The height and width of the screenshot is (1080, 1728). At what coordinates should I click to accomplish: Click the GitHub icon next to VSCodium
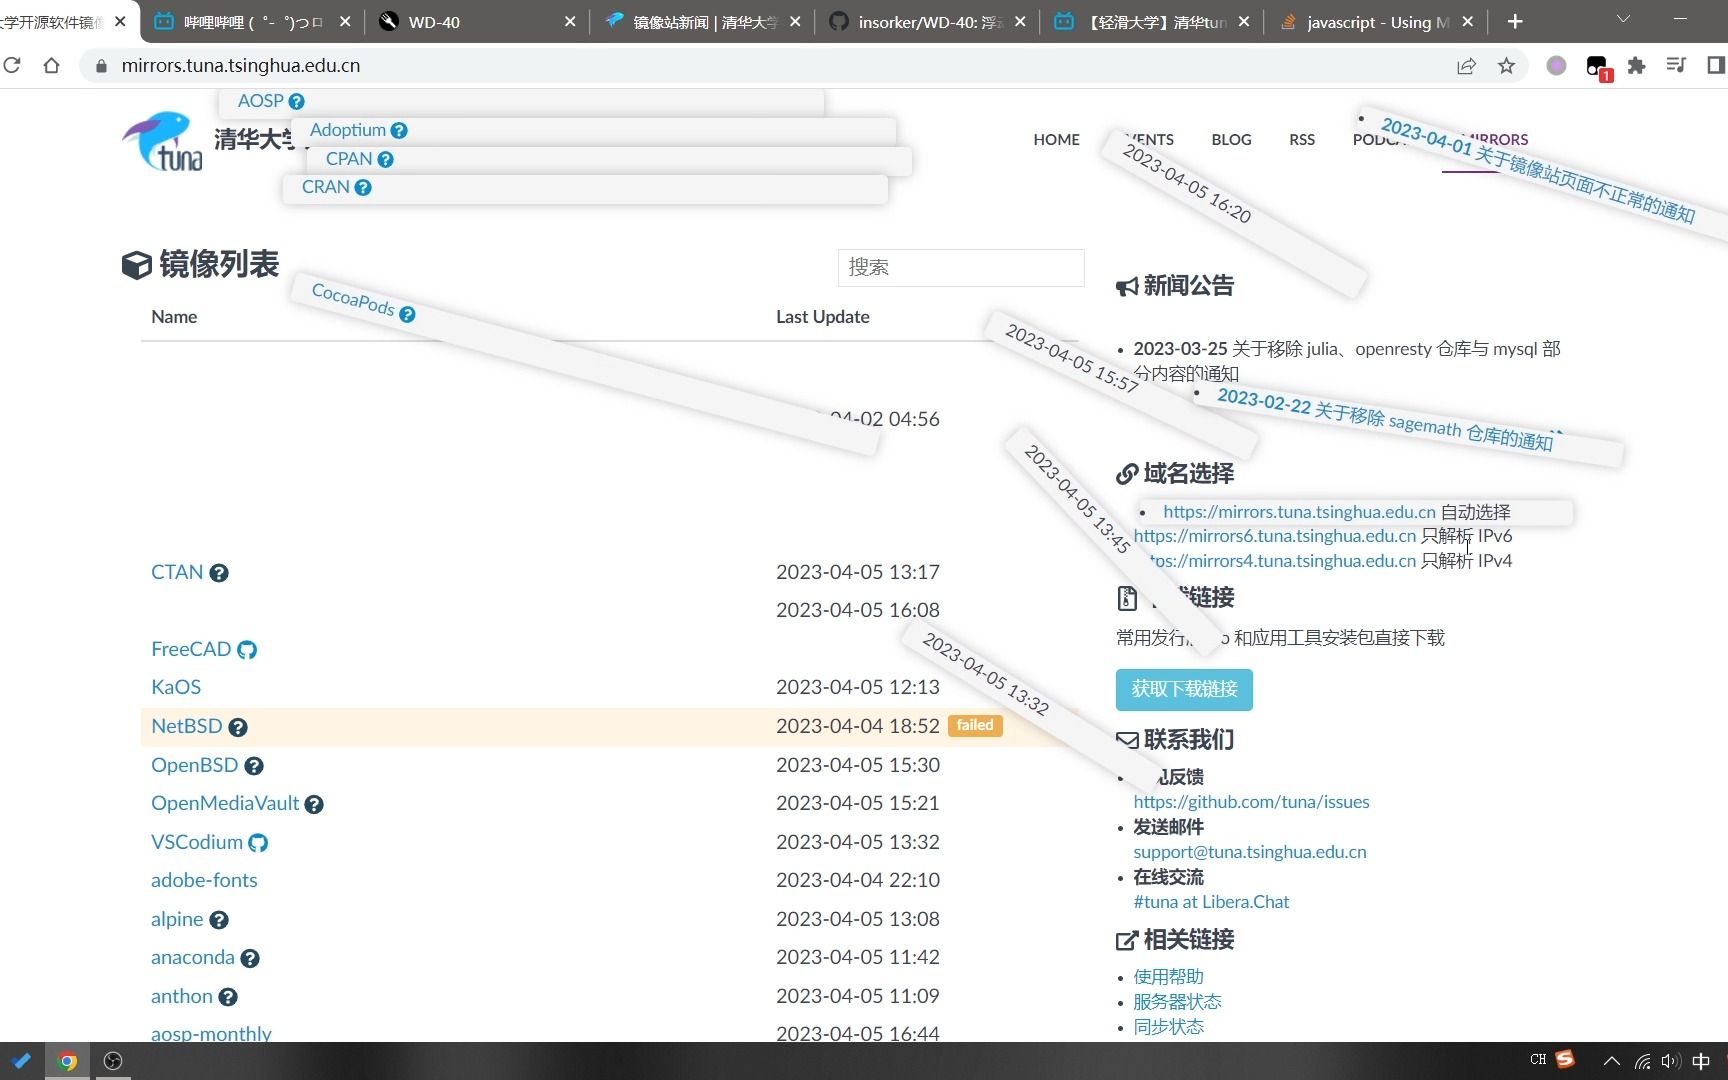tap(258, 843)
